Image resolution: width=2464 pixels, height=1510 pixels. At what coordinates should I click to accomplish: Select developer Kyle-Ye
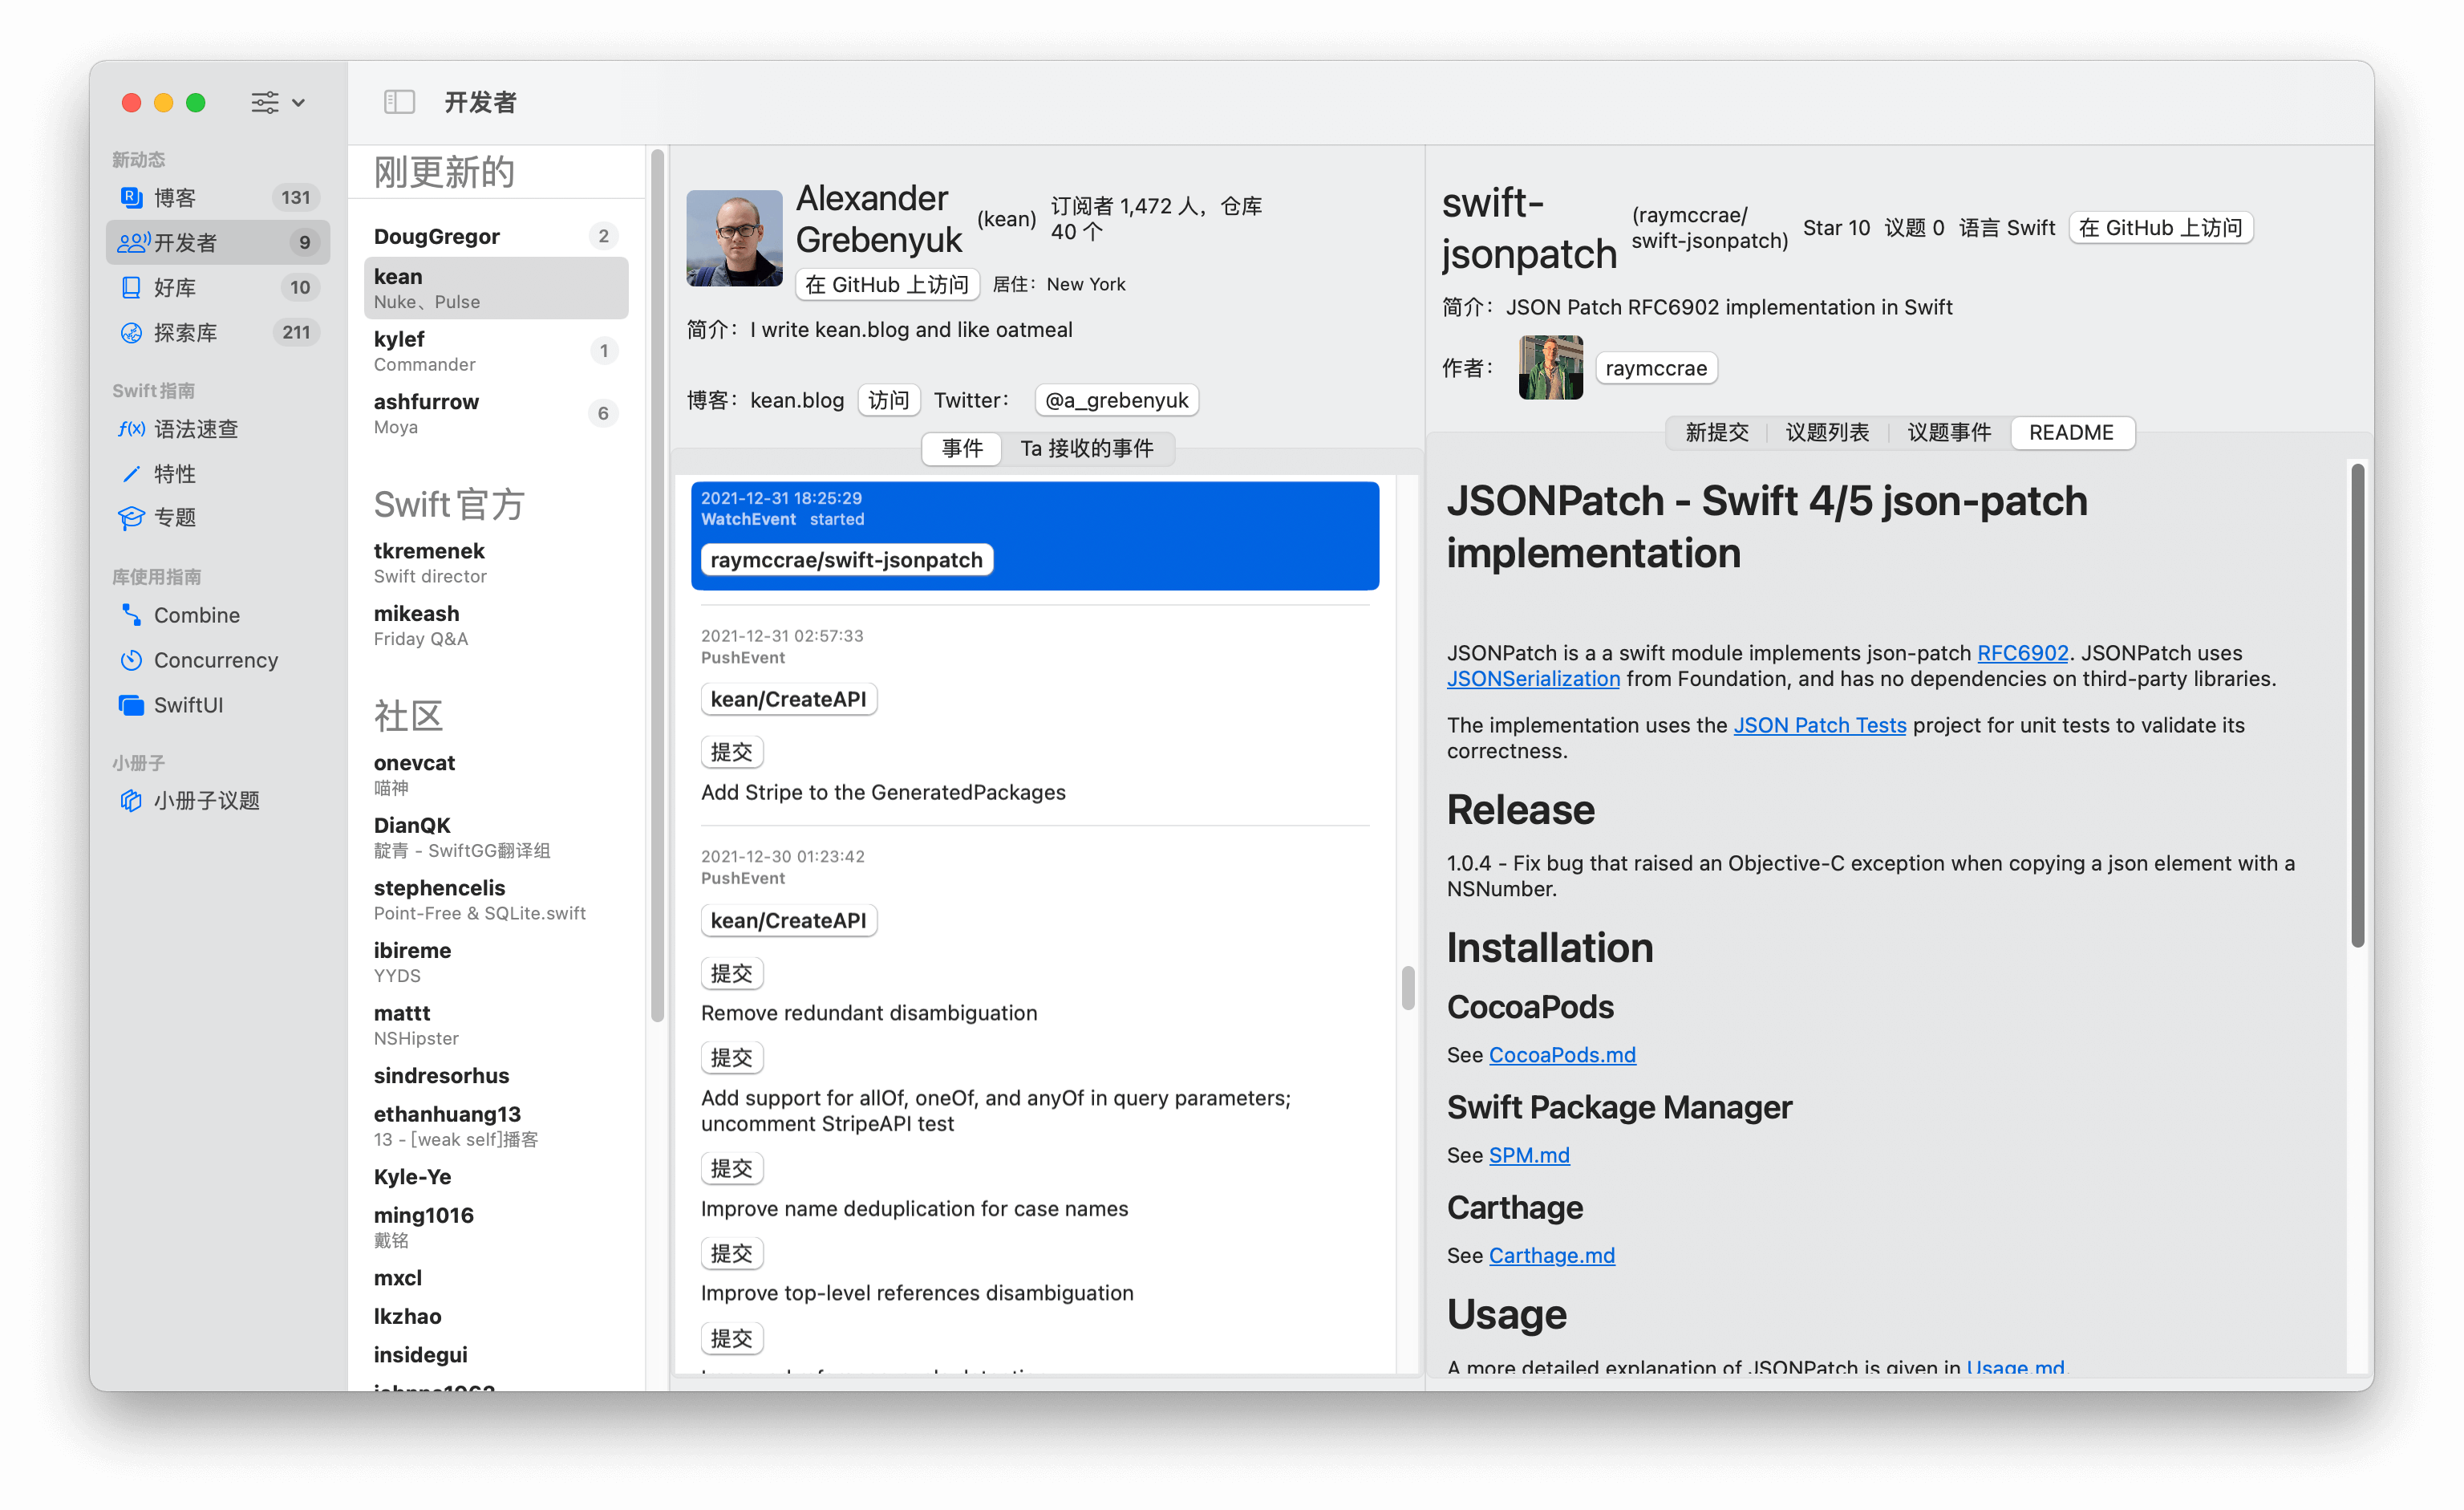pyautogui.click(x=496, y=1176)
